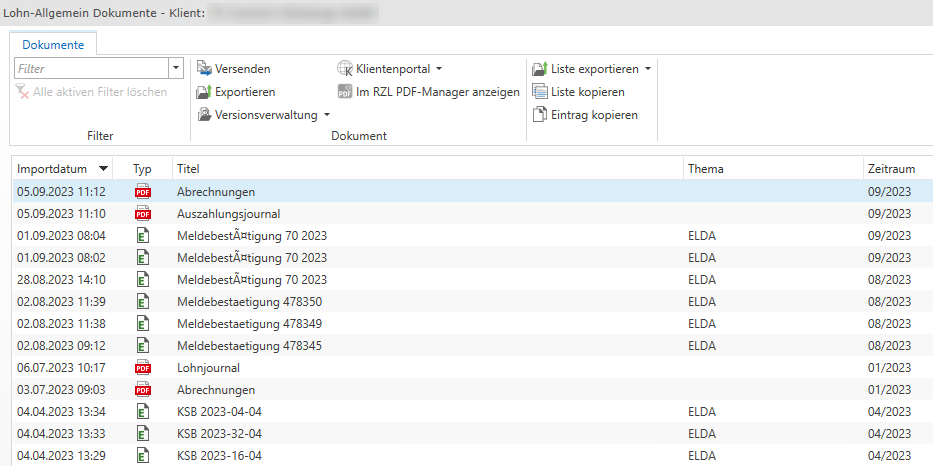Open the Filter combo box dropdown arrow
Image resolution: width=933 pixels, height=466 pixels.
[x=177, y=69]
